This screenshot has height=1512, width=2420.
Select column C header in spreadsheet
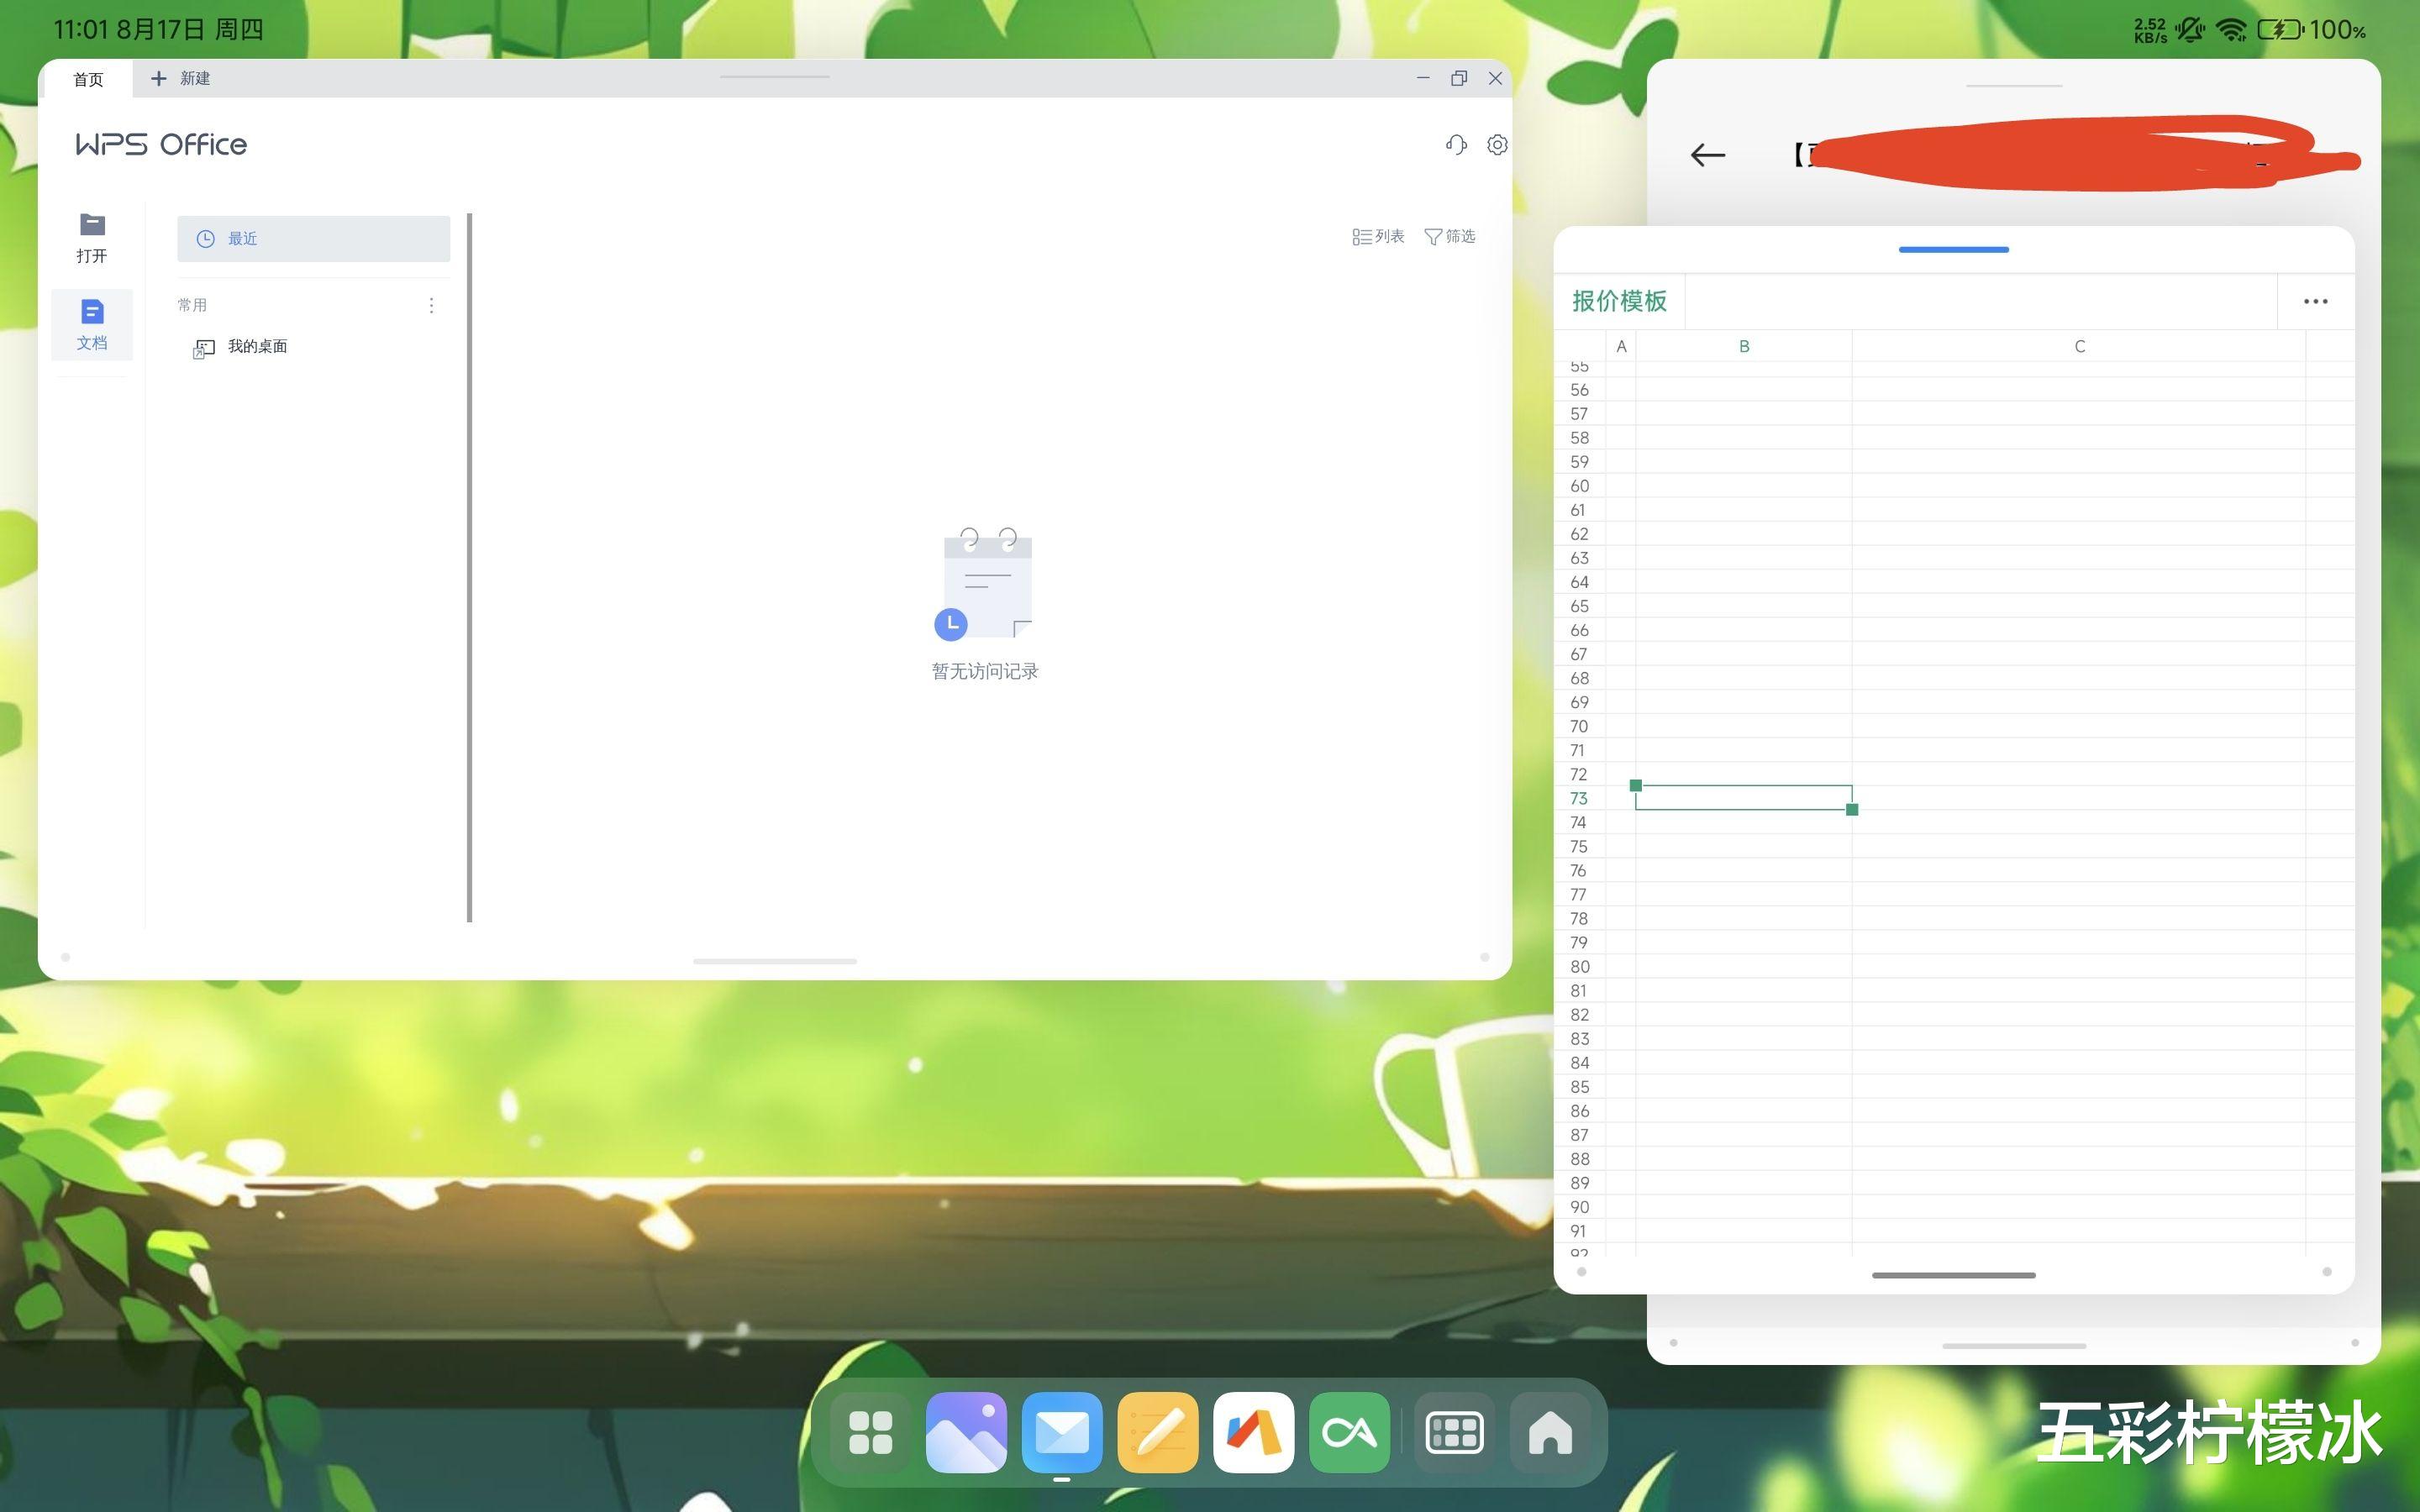tap(2078, 346)
